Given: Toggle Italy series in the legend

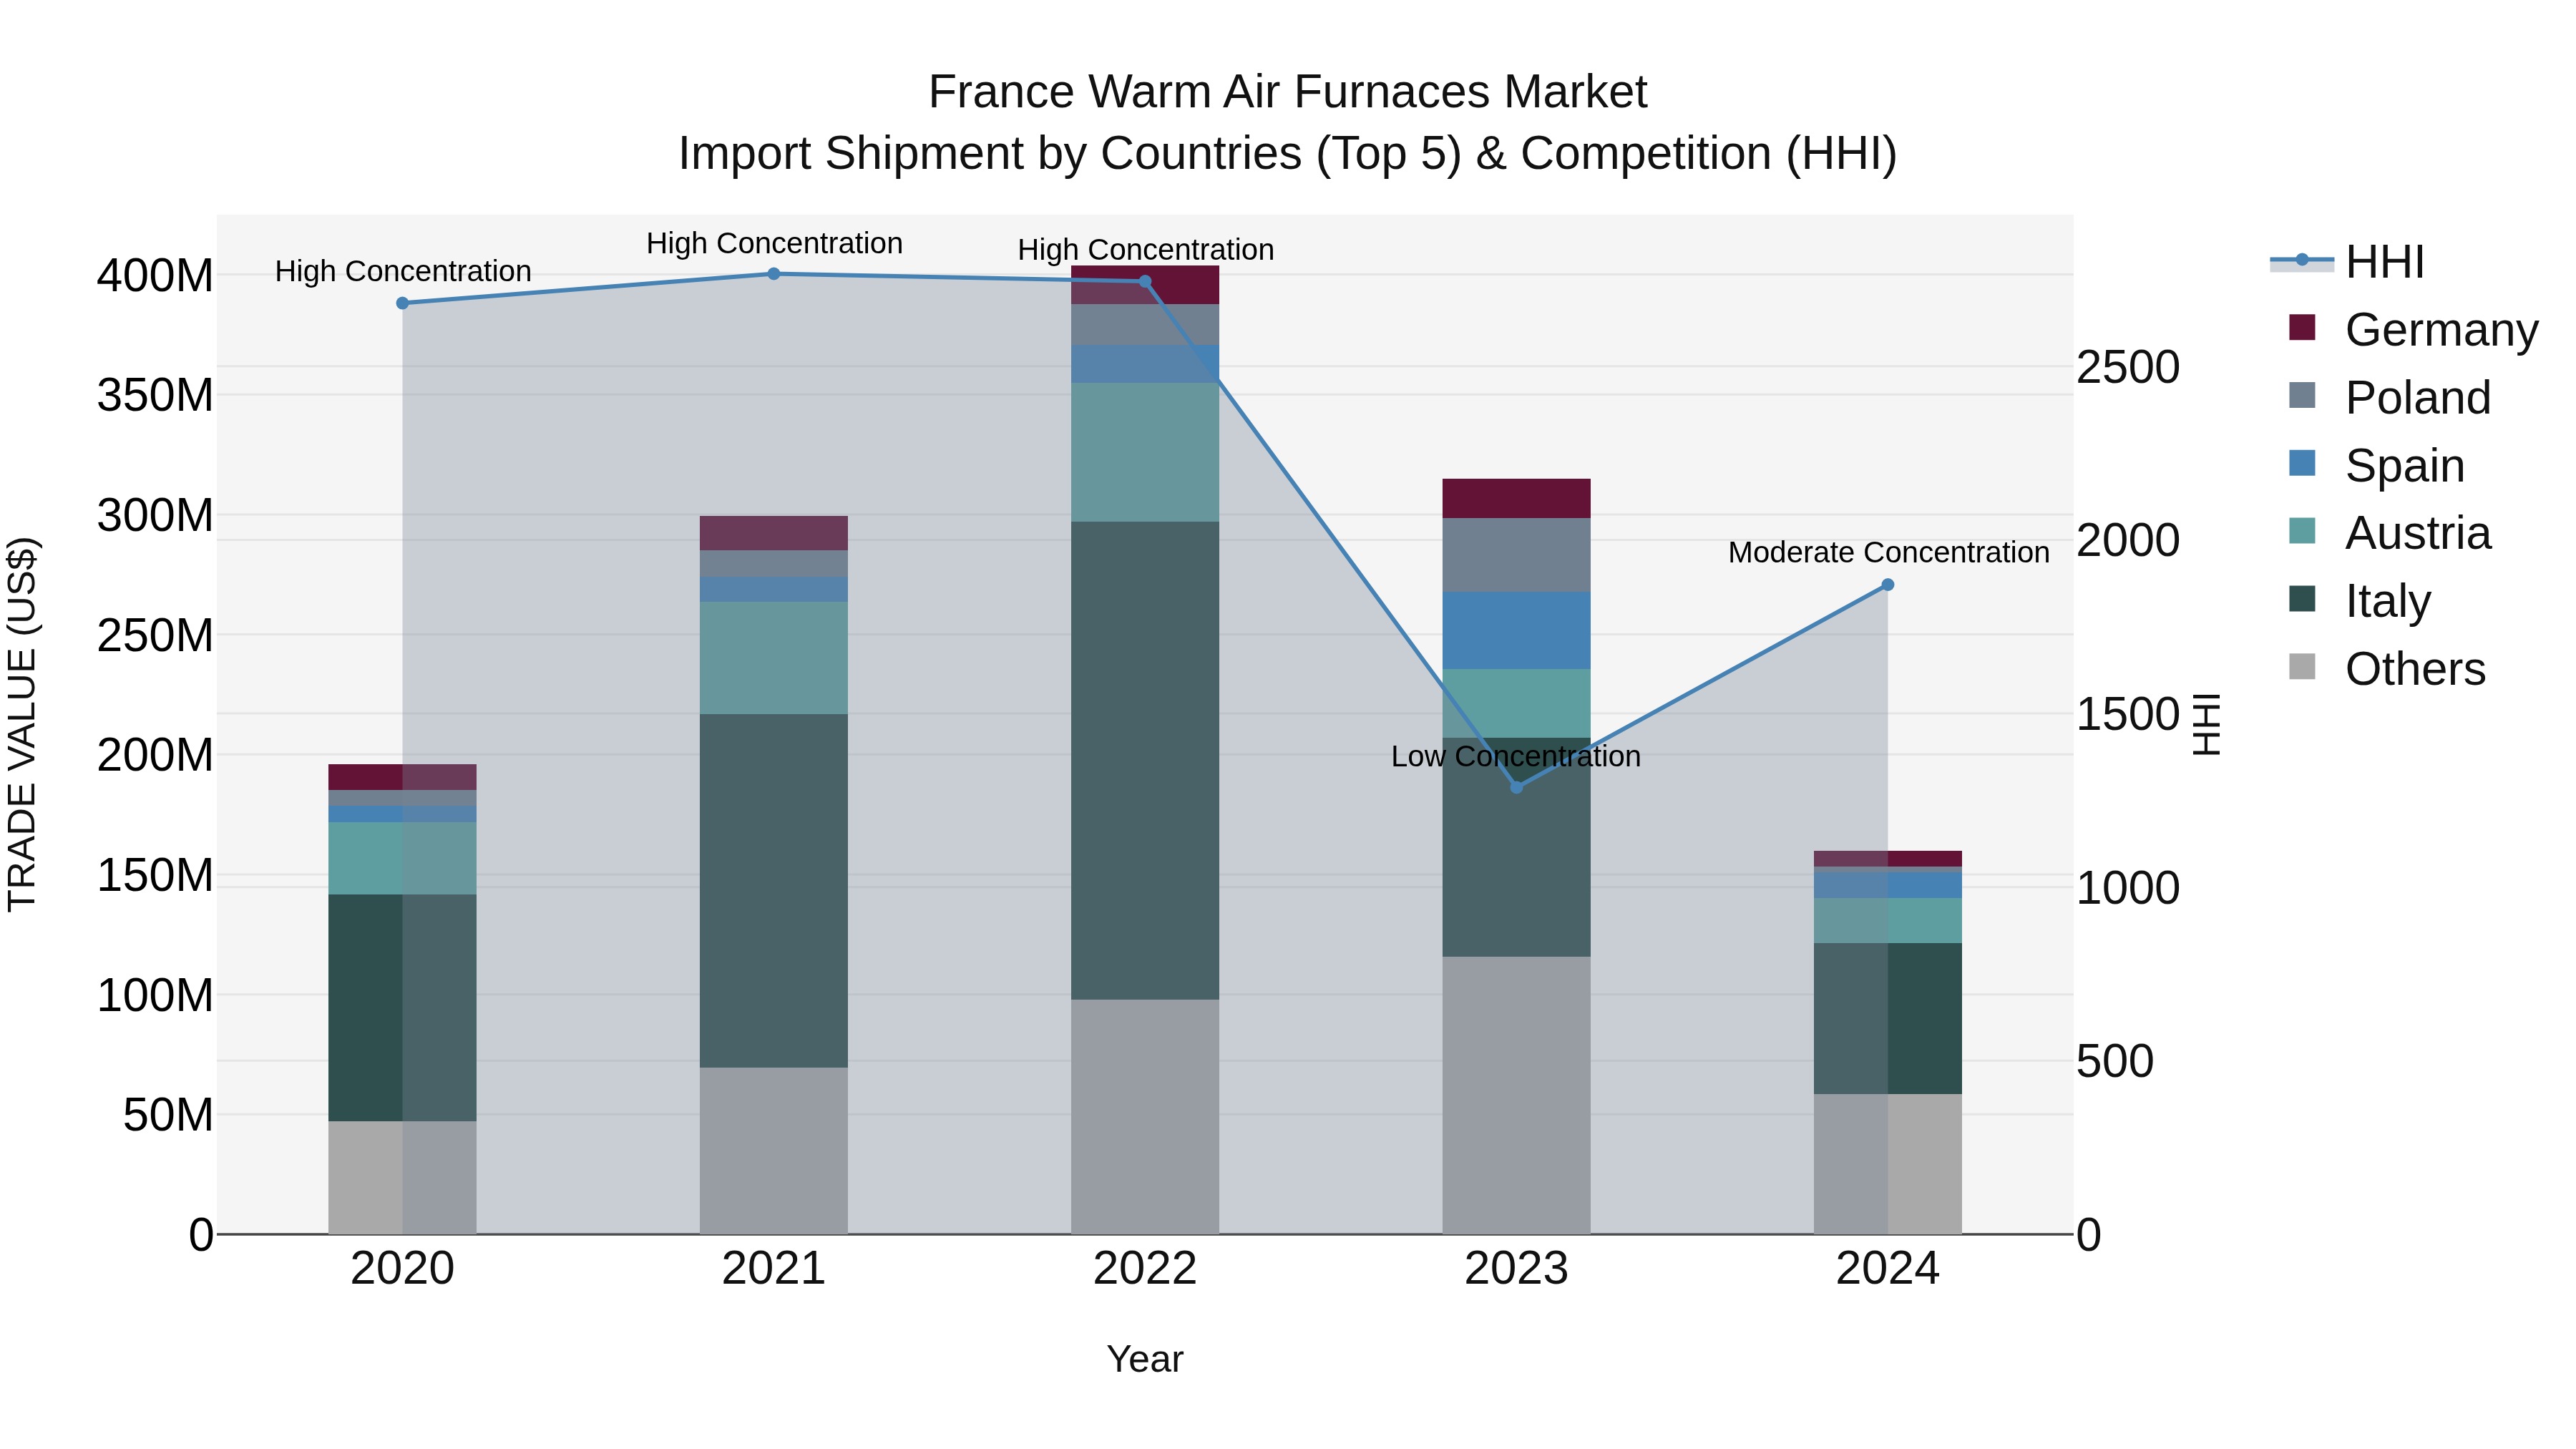Looking at the screenshot, I should pyautogui.click(x=2359, y=601).
